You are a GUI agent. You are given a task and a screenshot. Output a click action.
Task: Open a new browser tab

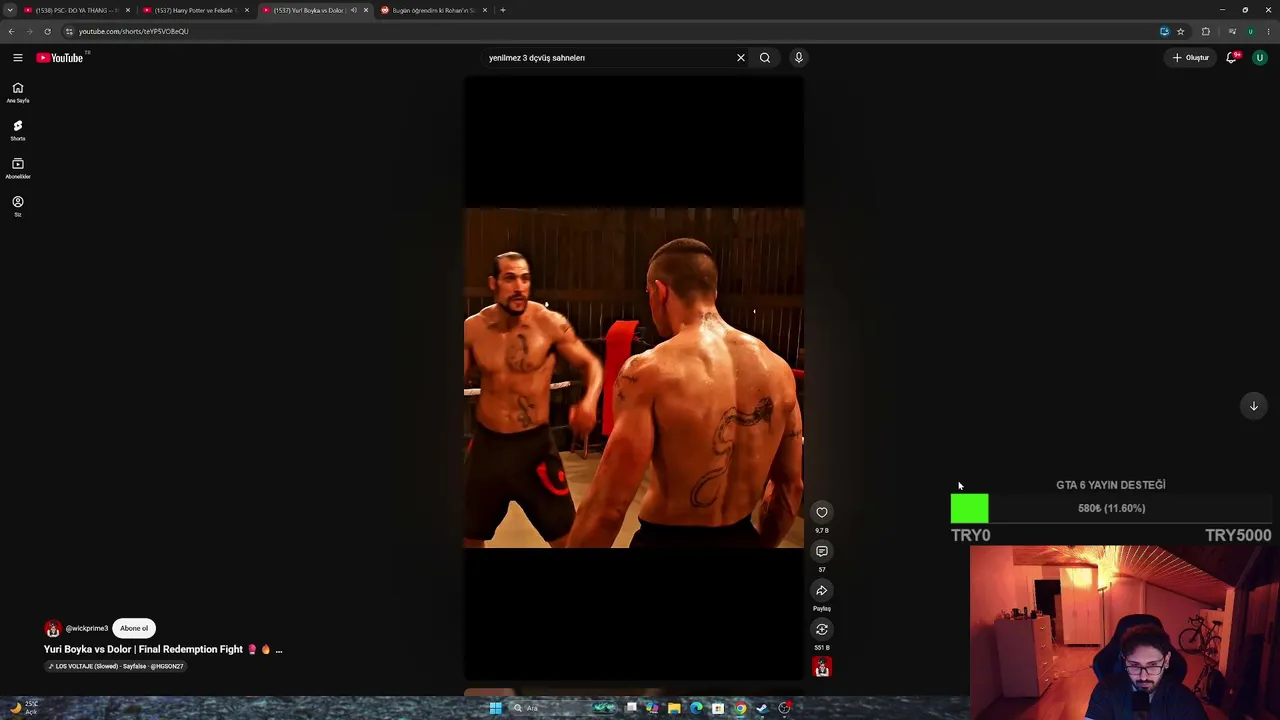coord(503,10)
